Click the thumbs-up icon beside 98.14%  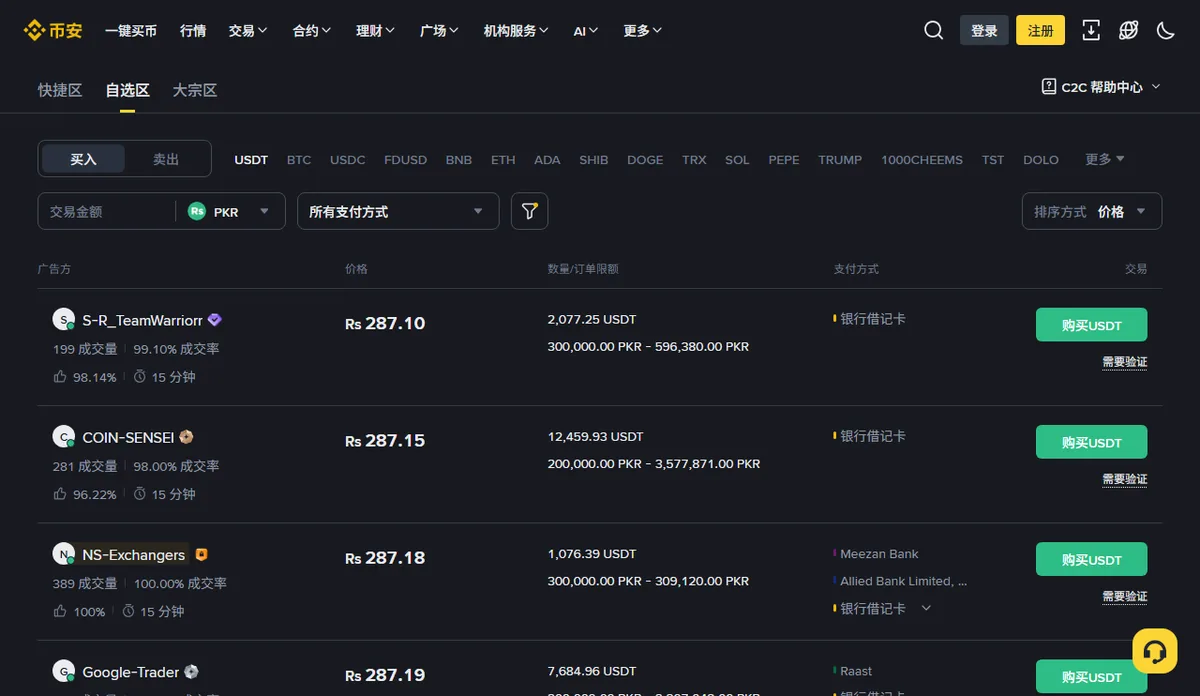(x=60, y=377)
